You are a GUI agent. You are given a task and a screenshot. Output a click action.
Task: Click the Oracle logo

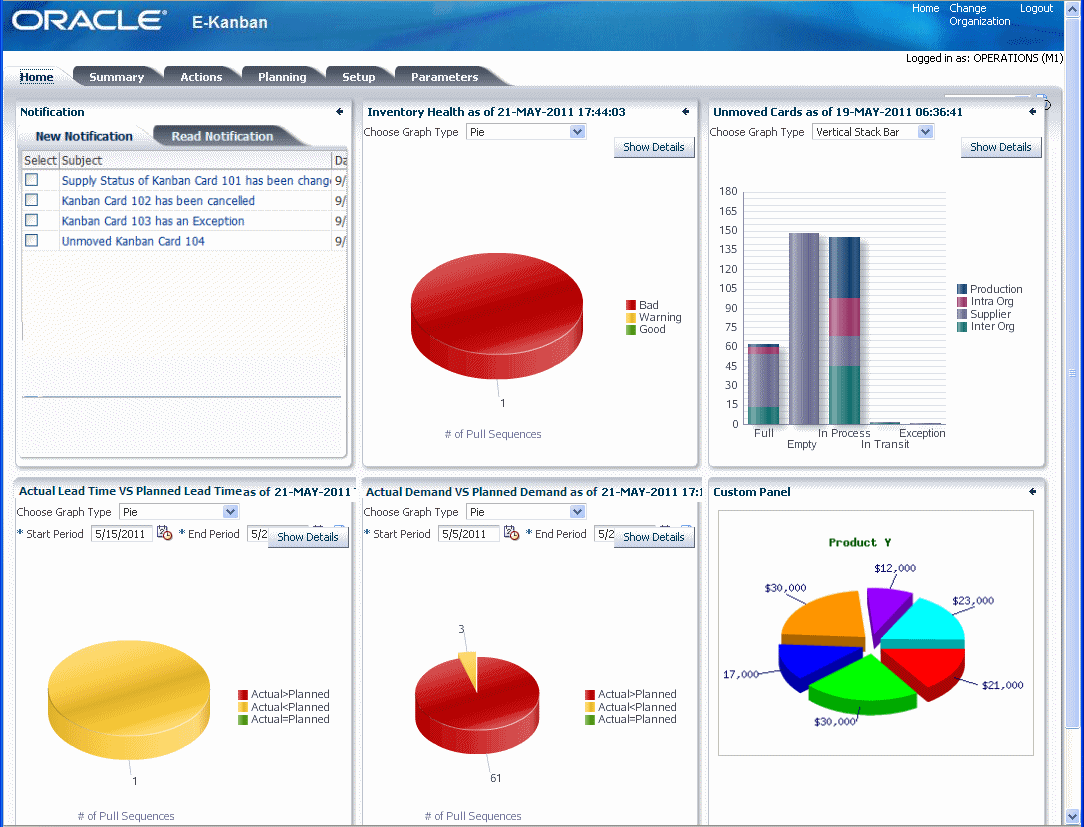click(89, 20)
